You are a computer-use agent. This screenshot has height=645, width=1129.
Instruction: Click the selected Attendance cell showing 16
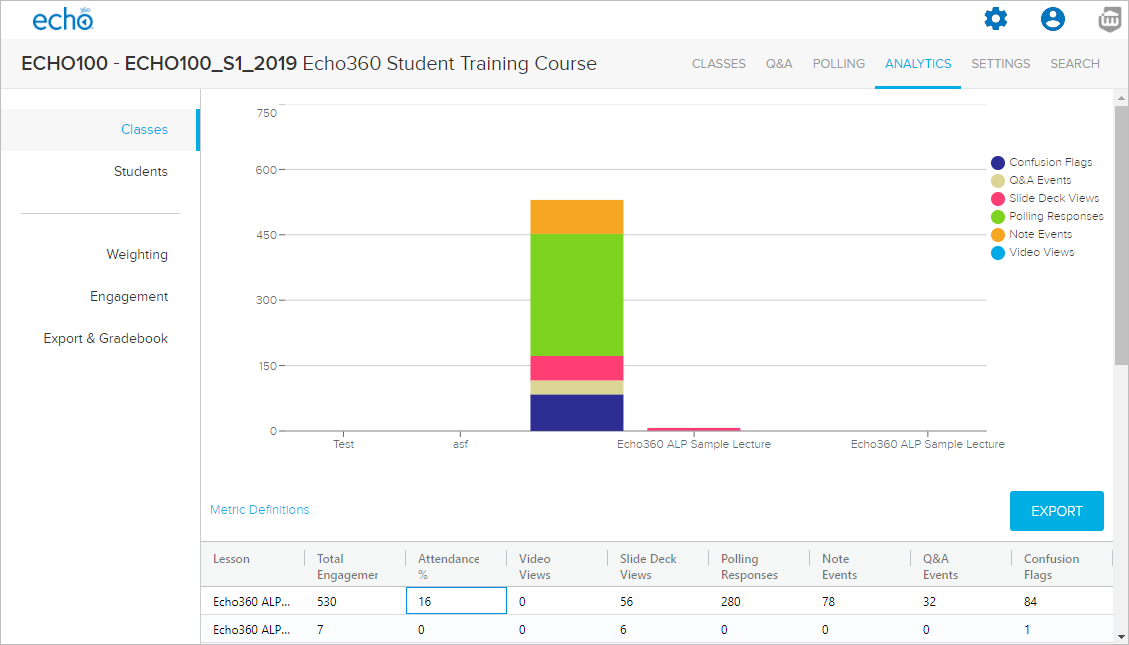click(x=456, y=601)
